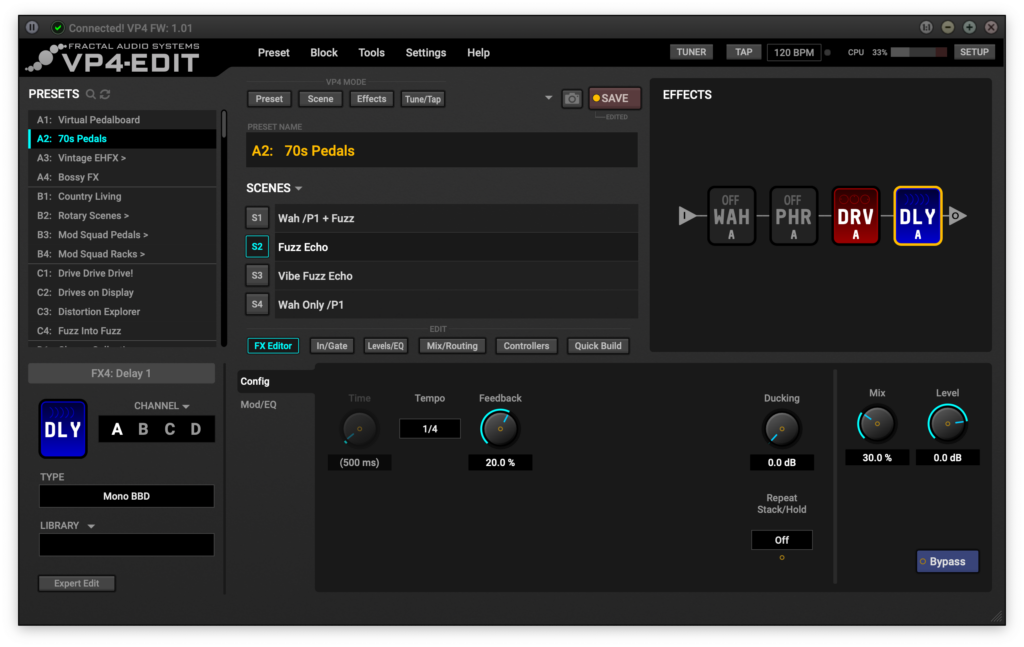Viewport: 1024px width, 647px height.
Task: Open the Tuner
Action: click(691, 52)
